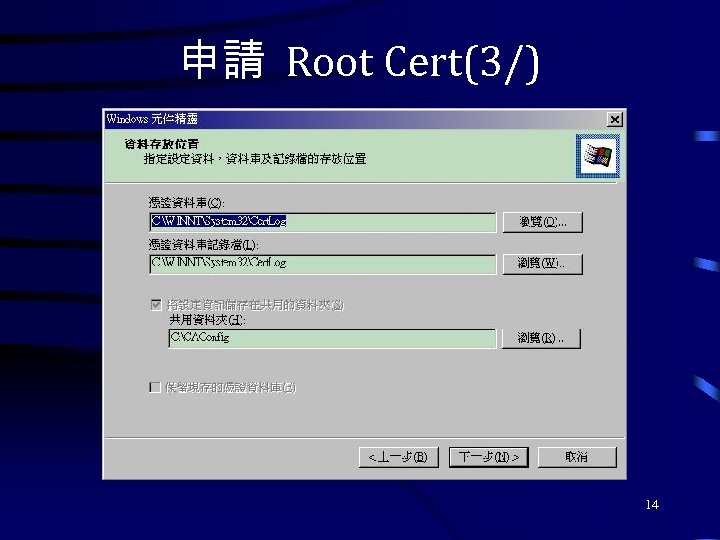Browse for database log location 瀏覽(W)
The height and width of the screenshot is (540, 720).
542,264
